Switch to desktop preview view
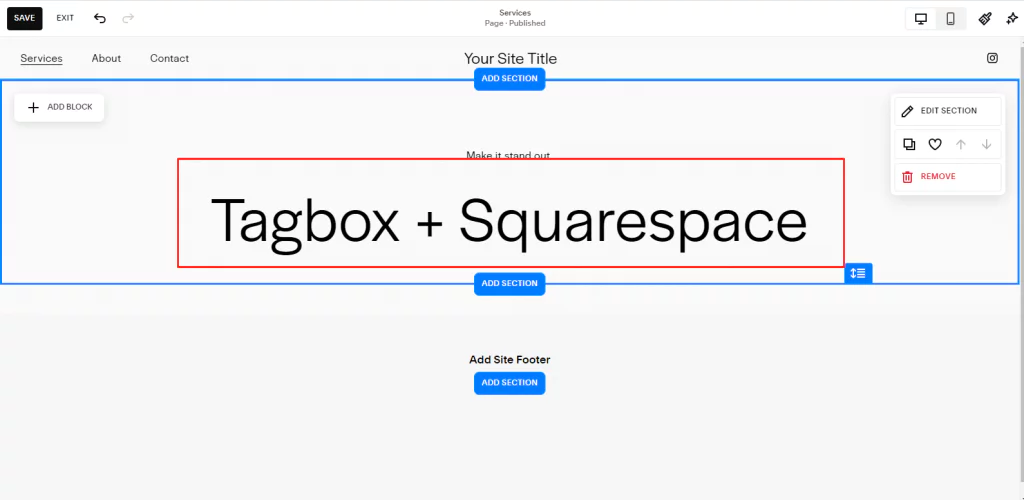 [921, 18]
